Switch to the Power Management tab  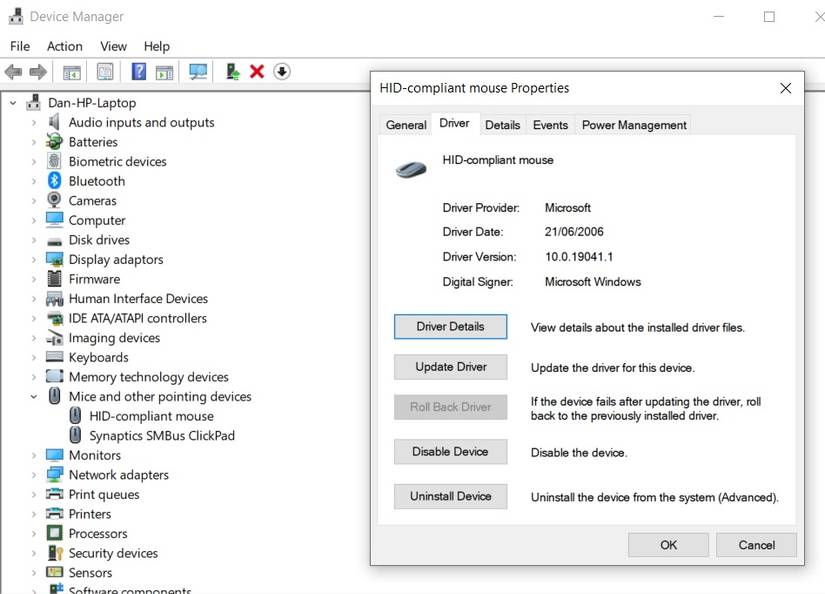pyautogui.click(x=633, y=124)
